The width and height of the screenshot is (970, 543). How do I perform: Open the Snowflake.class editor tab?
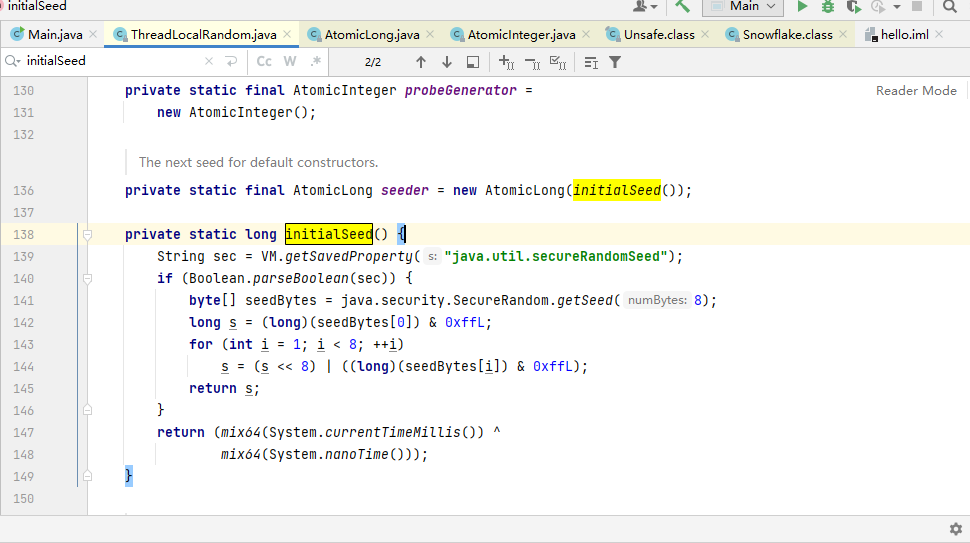[x=787, y=35]
